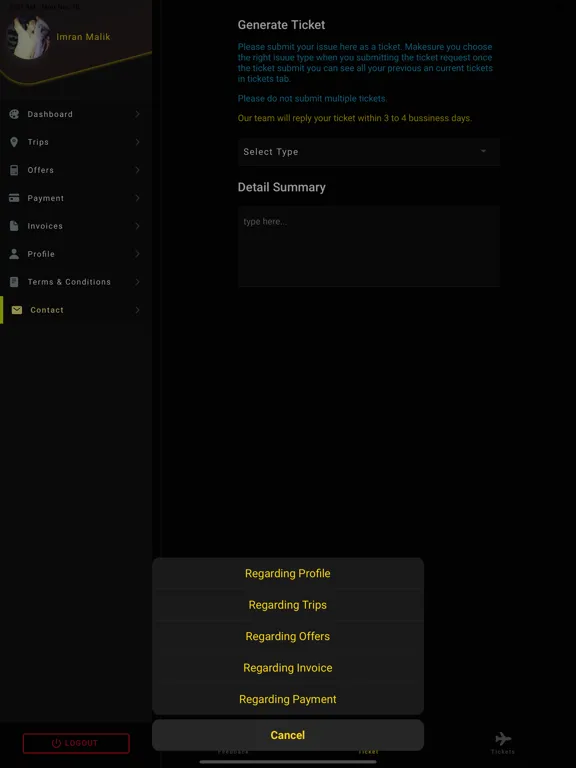Click the Contact envelope icon
This screenshot has height=768, width=576.
point(17,310)
